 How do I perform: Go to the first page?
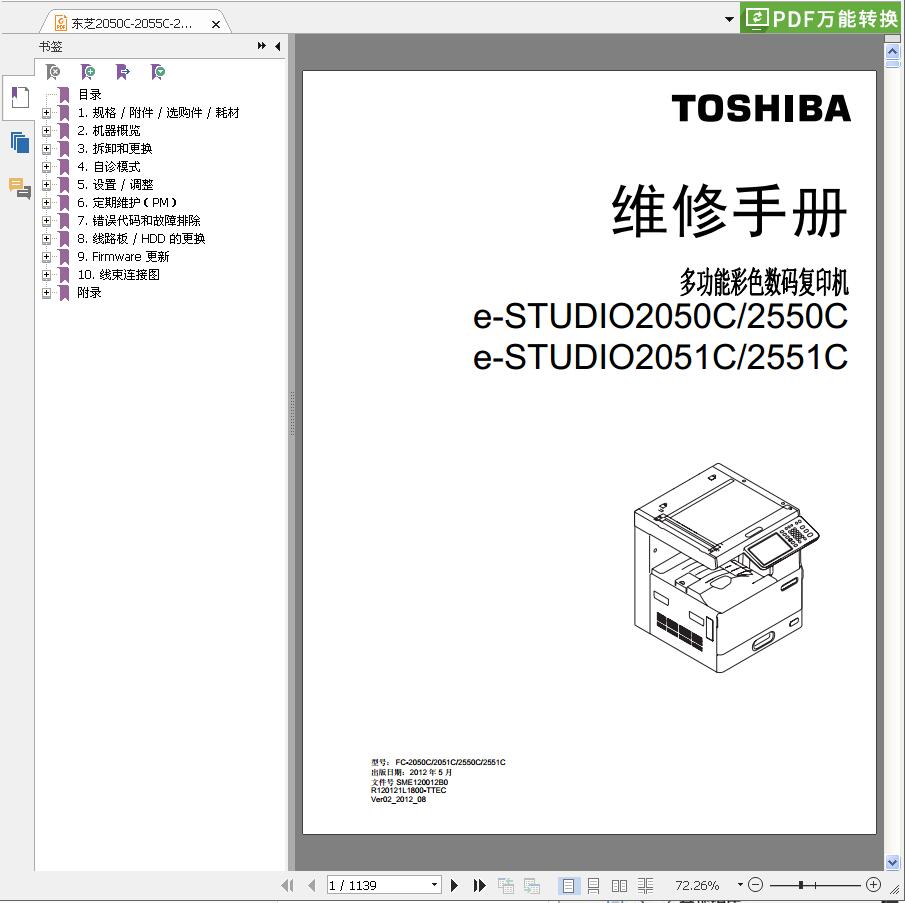click(287, 885)
